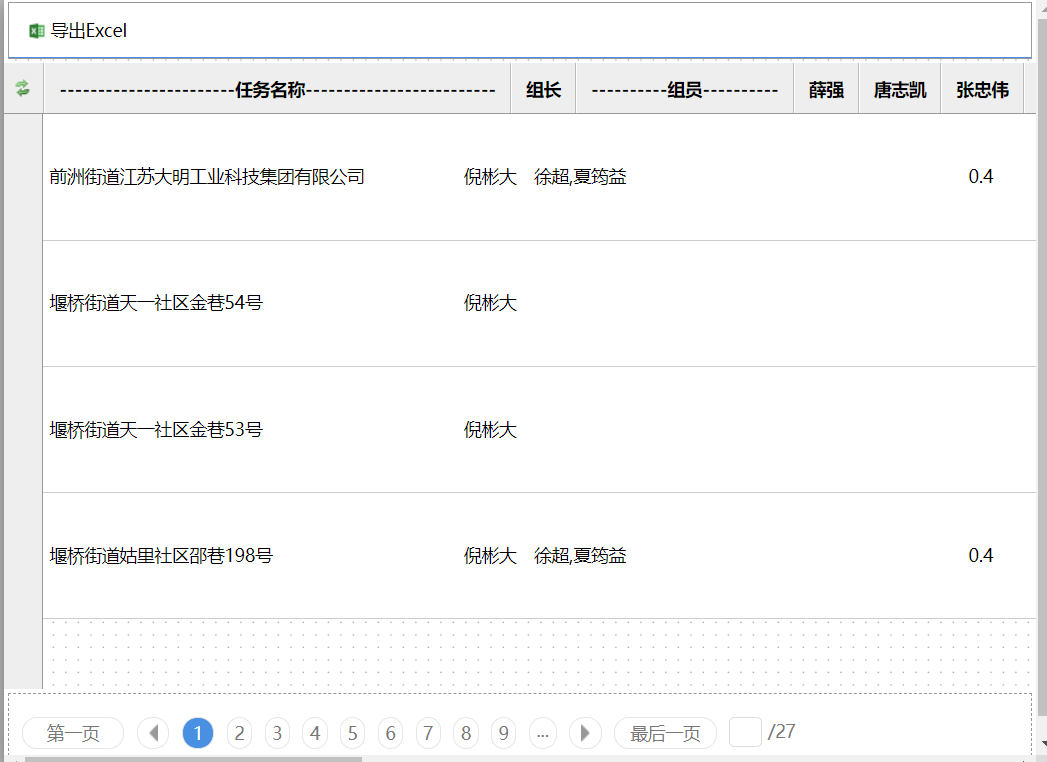Go to next page arrow
Screen dimensions: 1047x762
[x=585, y=733]
